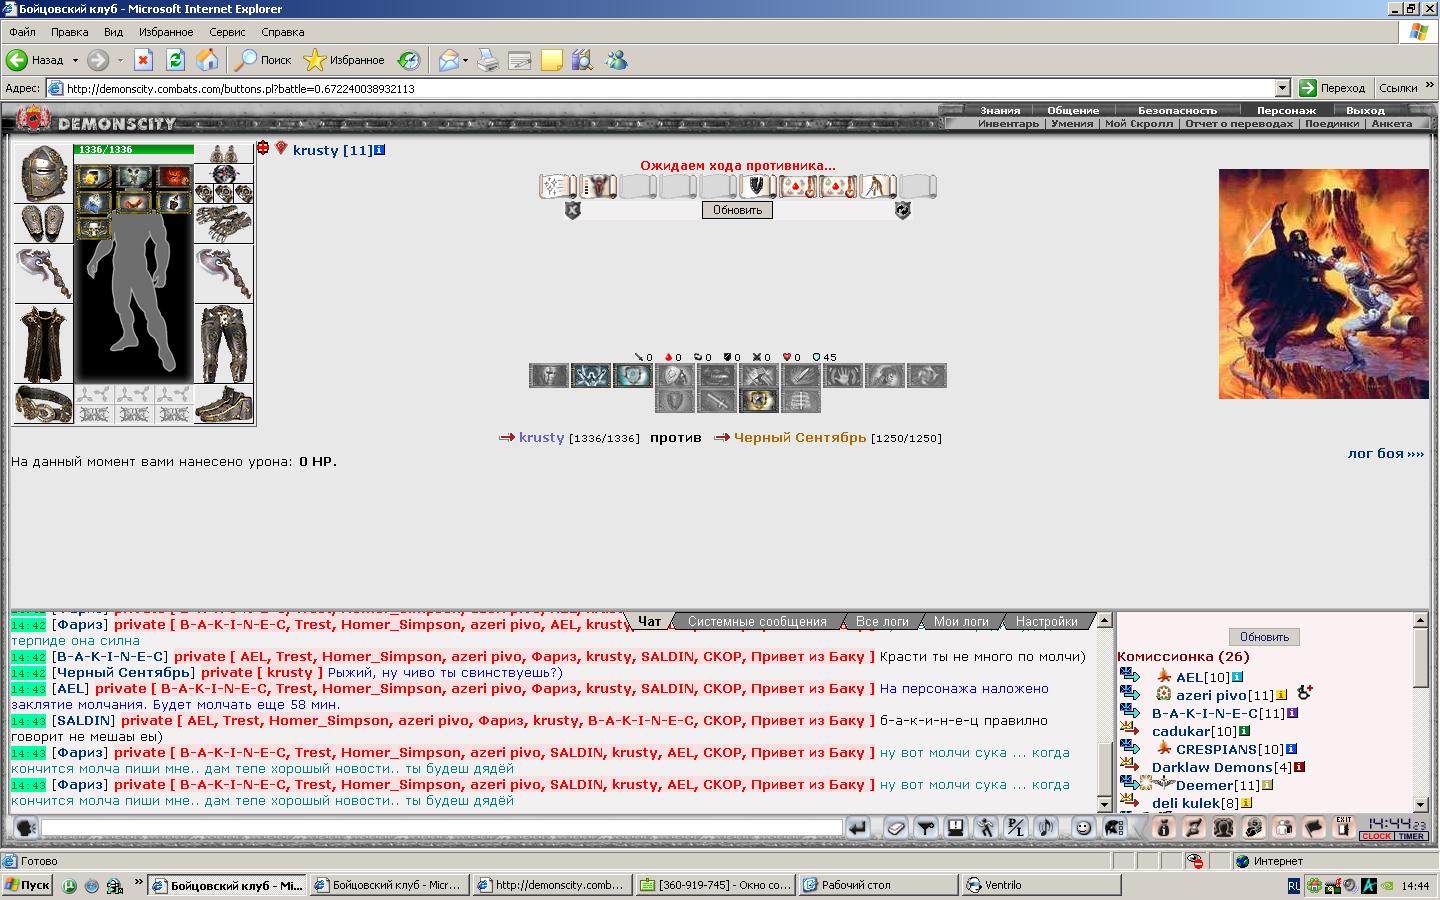This screenshot has height=900, width=1440.
Task: Click the Поиск search toolbar button
Action: tap(263, 60)
